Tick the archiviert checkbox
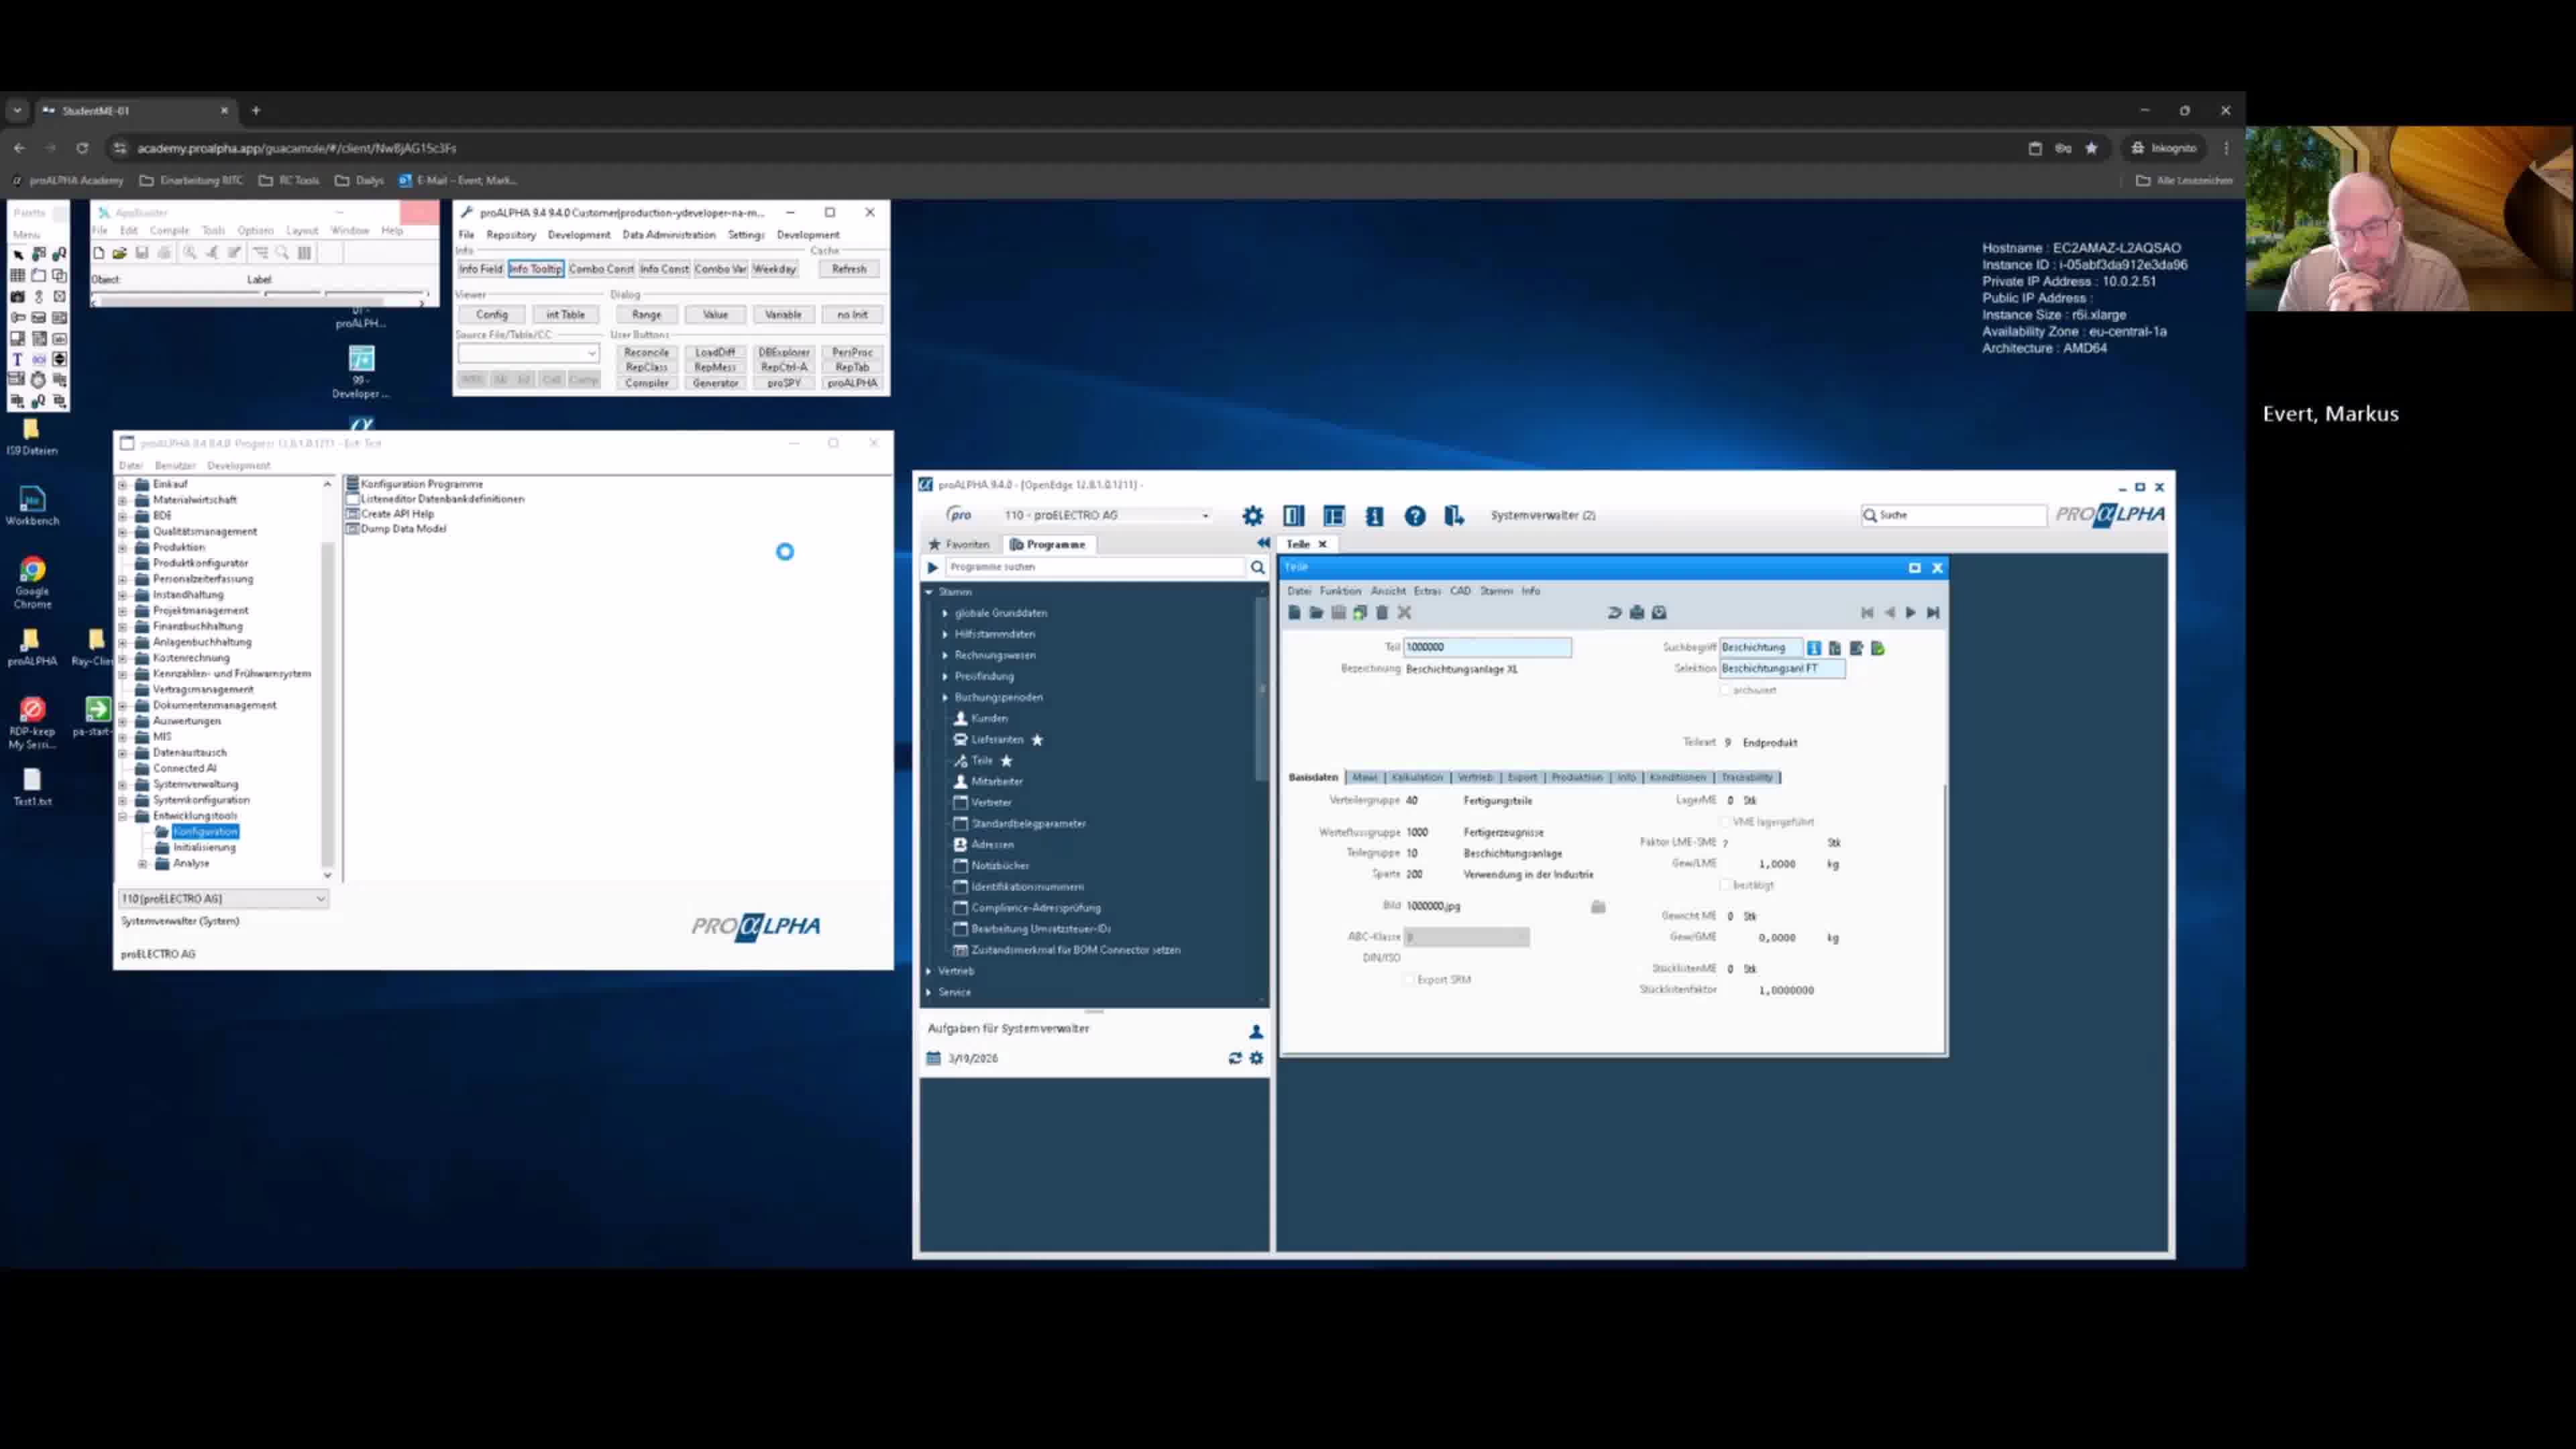 click(1725, 690)
